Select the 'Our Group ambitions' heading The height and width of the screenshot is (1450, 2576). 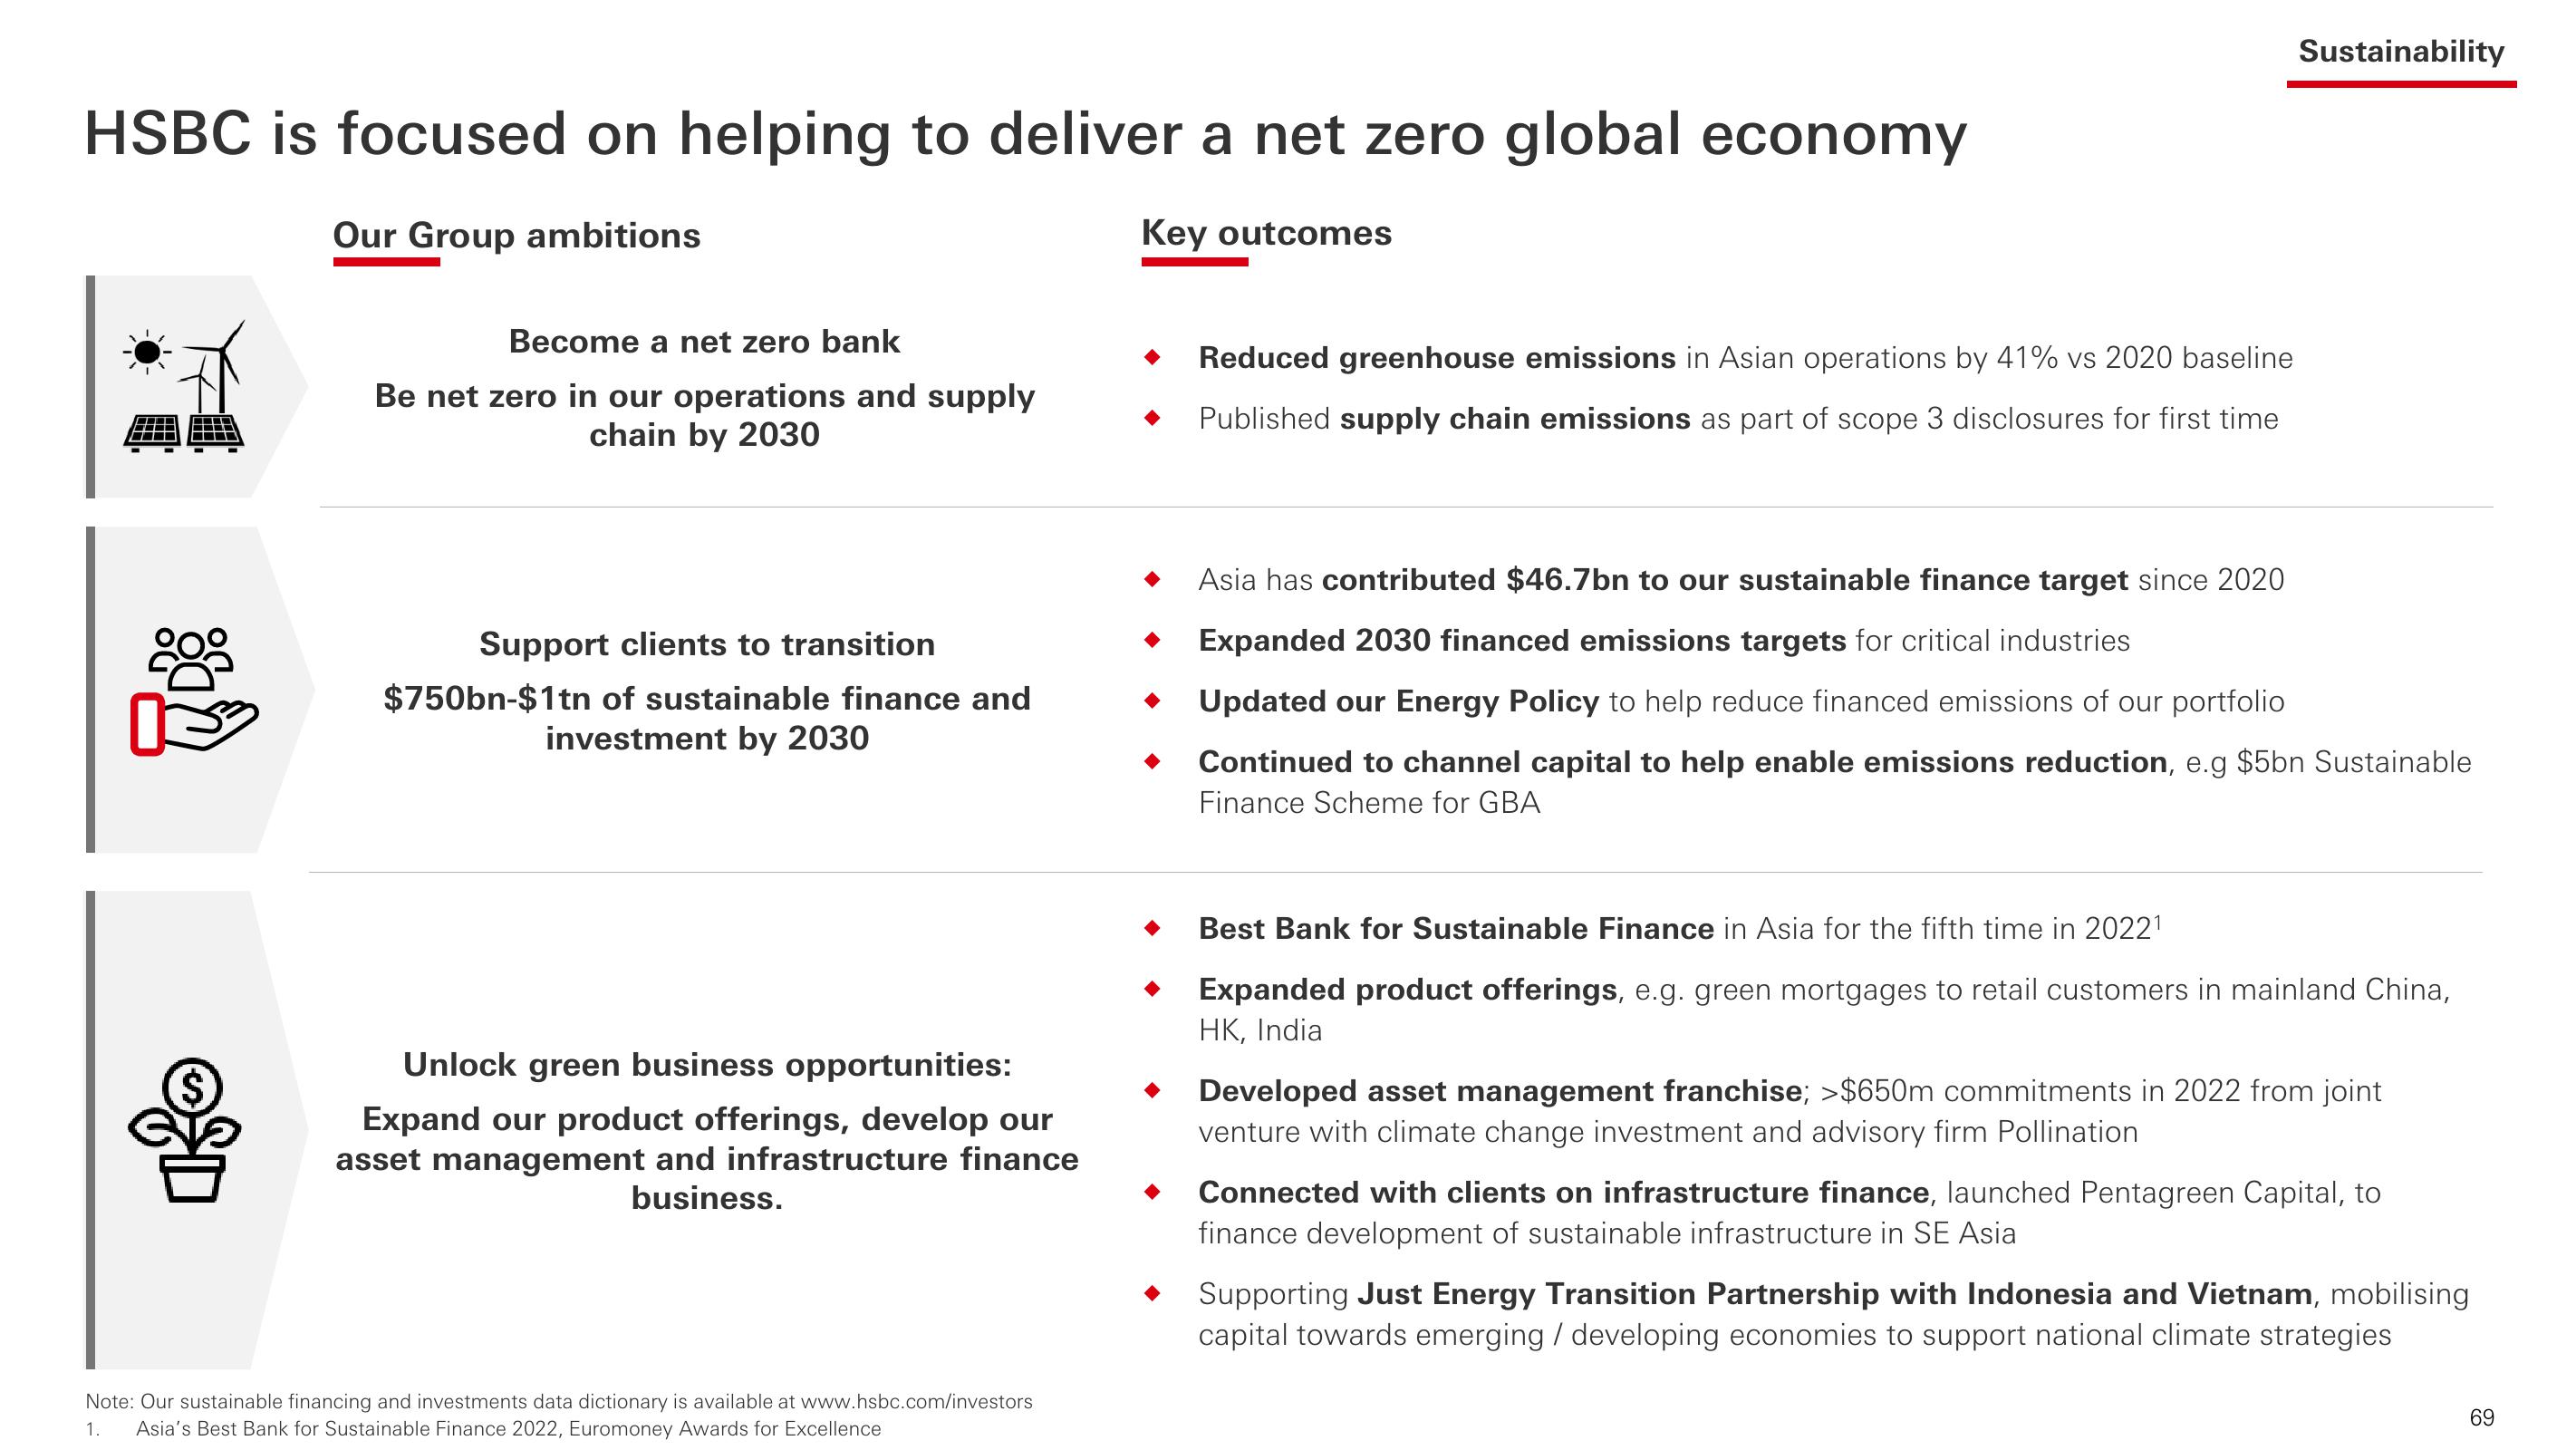pos(516,236)
